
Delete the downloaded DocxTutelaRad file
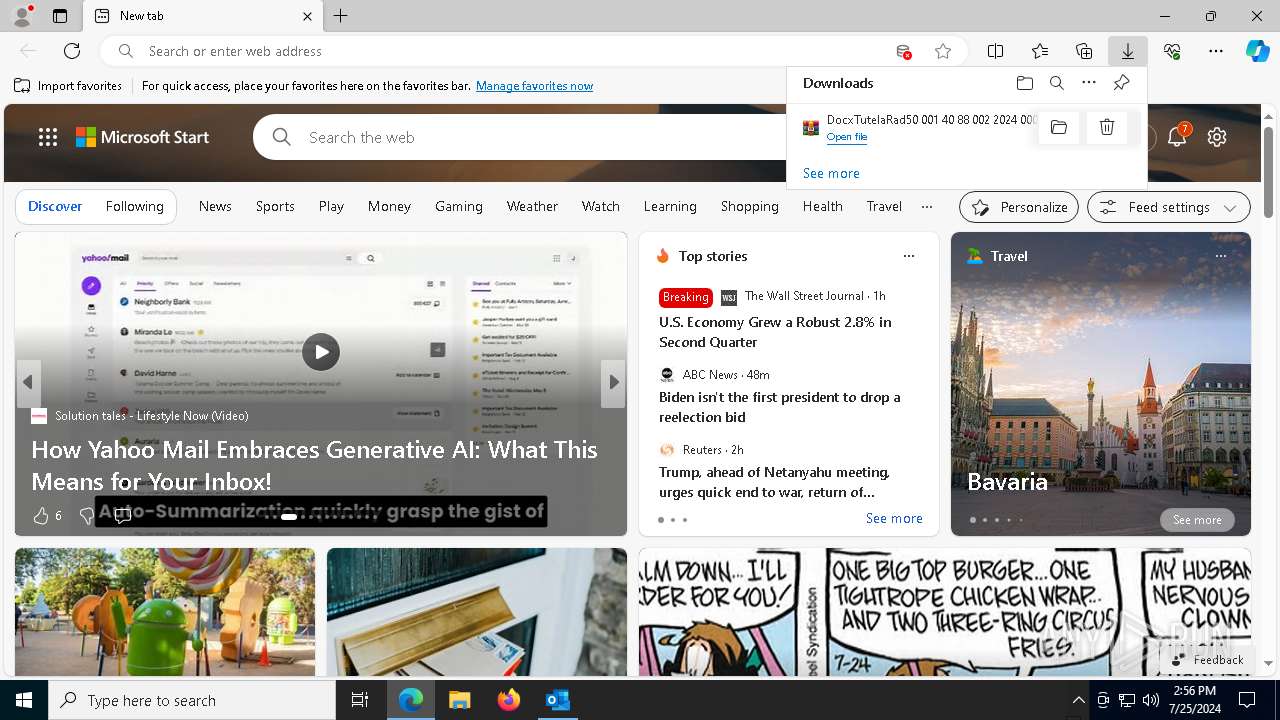1107,127
